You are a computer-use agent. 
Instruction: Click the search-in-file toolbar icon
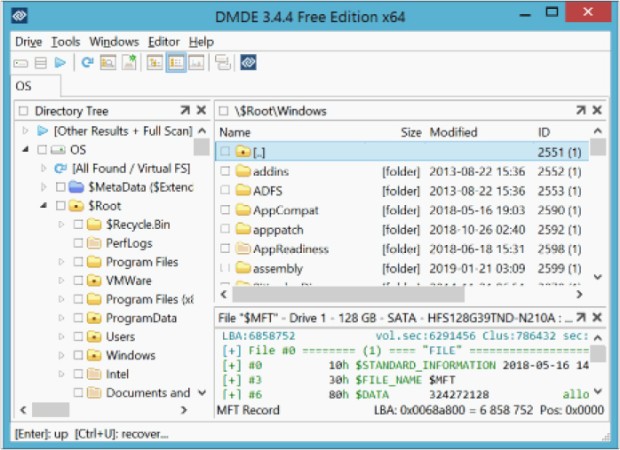tap(109, 63)
